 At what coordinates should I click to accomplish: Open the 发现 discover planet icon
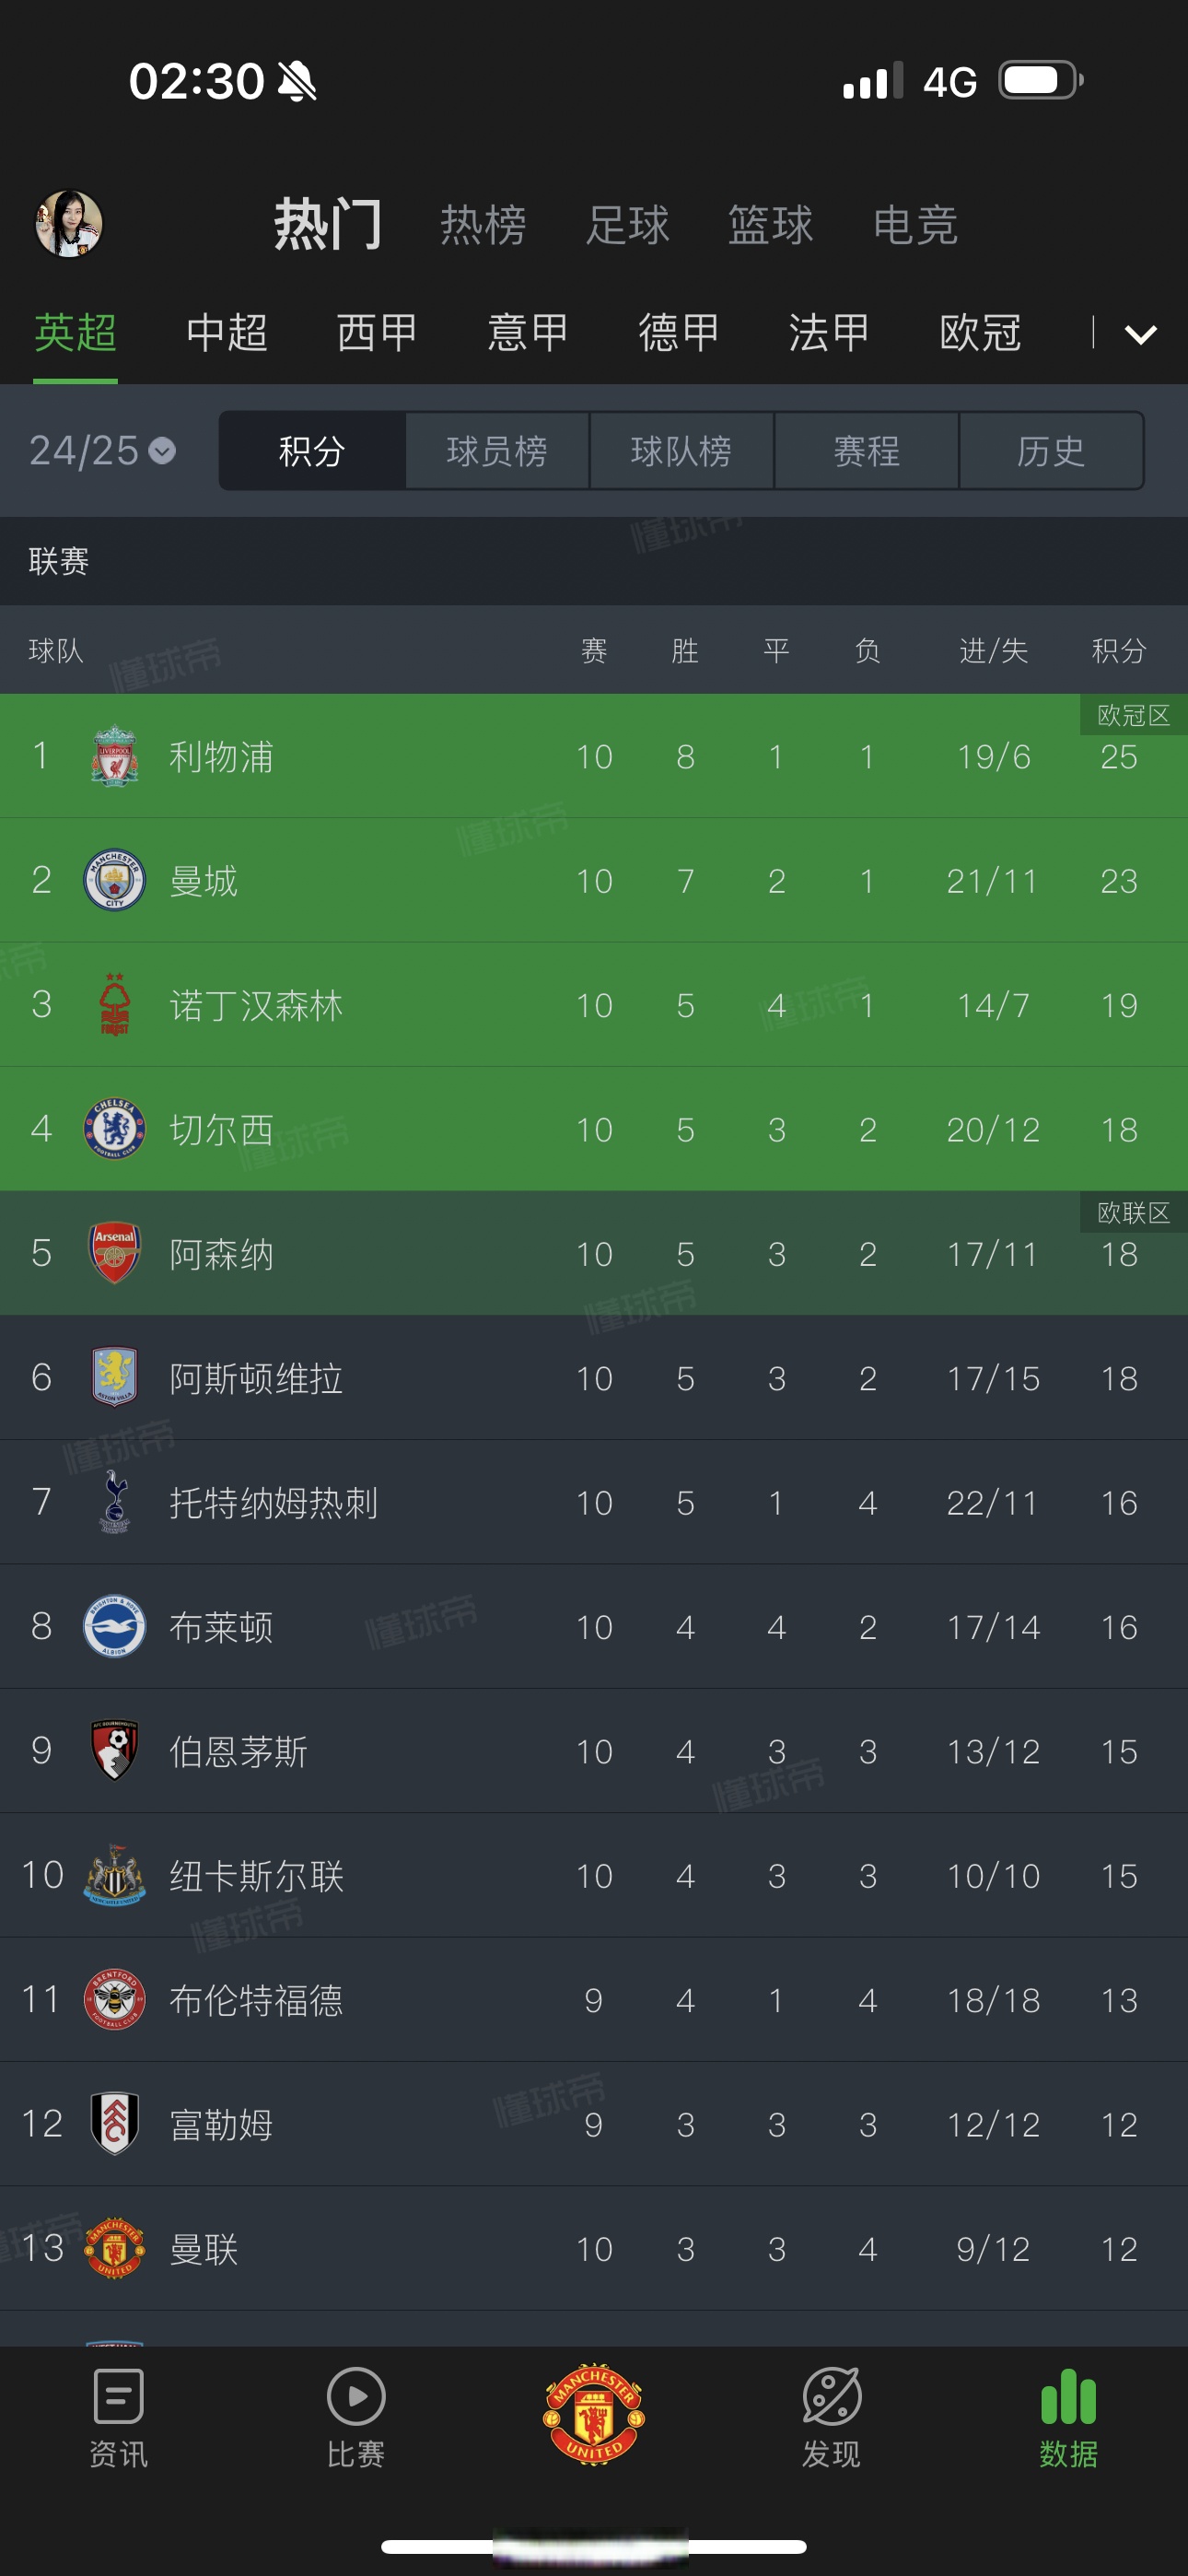click(831, 2398)
